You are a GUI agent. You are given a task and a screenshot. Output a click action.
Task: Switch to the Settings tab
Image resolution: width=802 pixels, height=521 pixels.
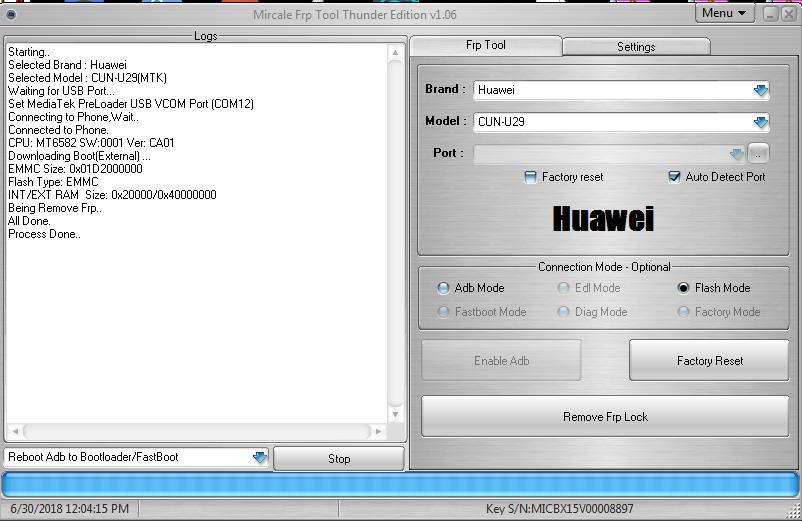pyautogui.click(x=636, y=47)
